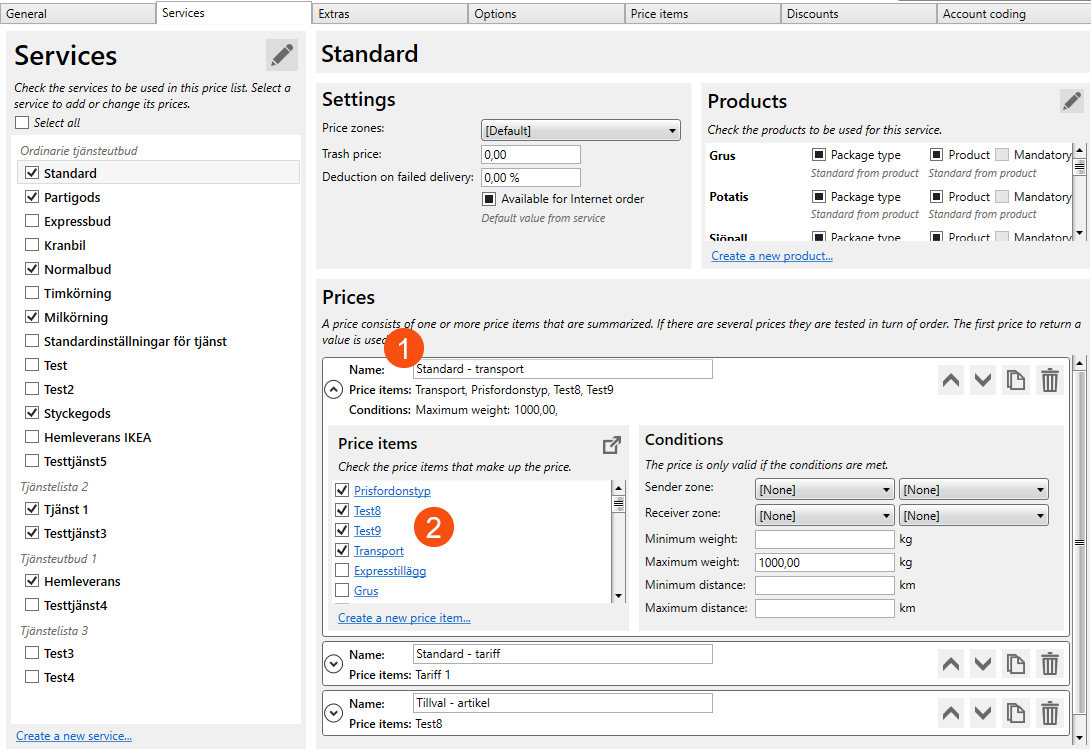Delete the Standard - transport price

pyautogui.click(x=1049, y=380)
